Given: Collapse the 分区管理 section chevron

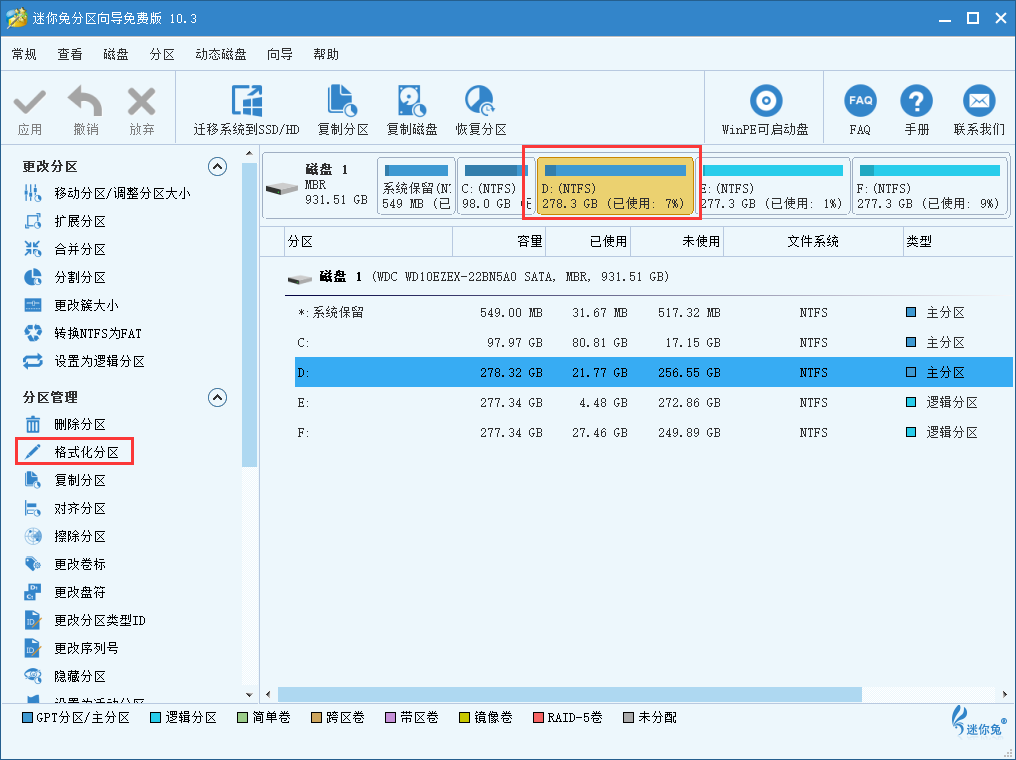Looking at the screenshot, I should [217, 397].
